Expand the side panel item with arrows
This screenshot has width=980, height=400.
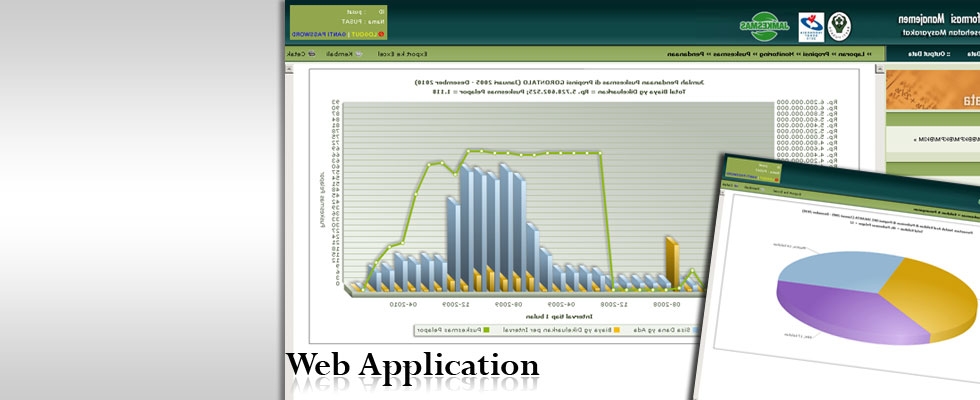(x=940, y=139)
